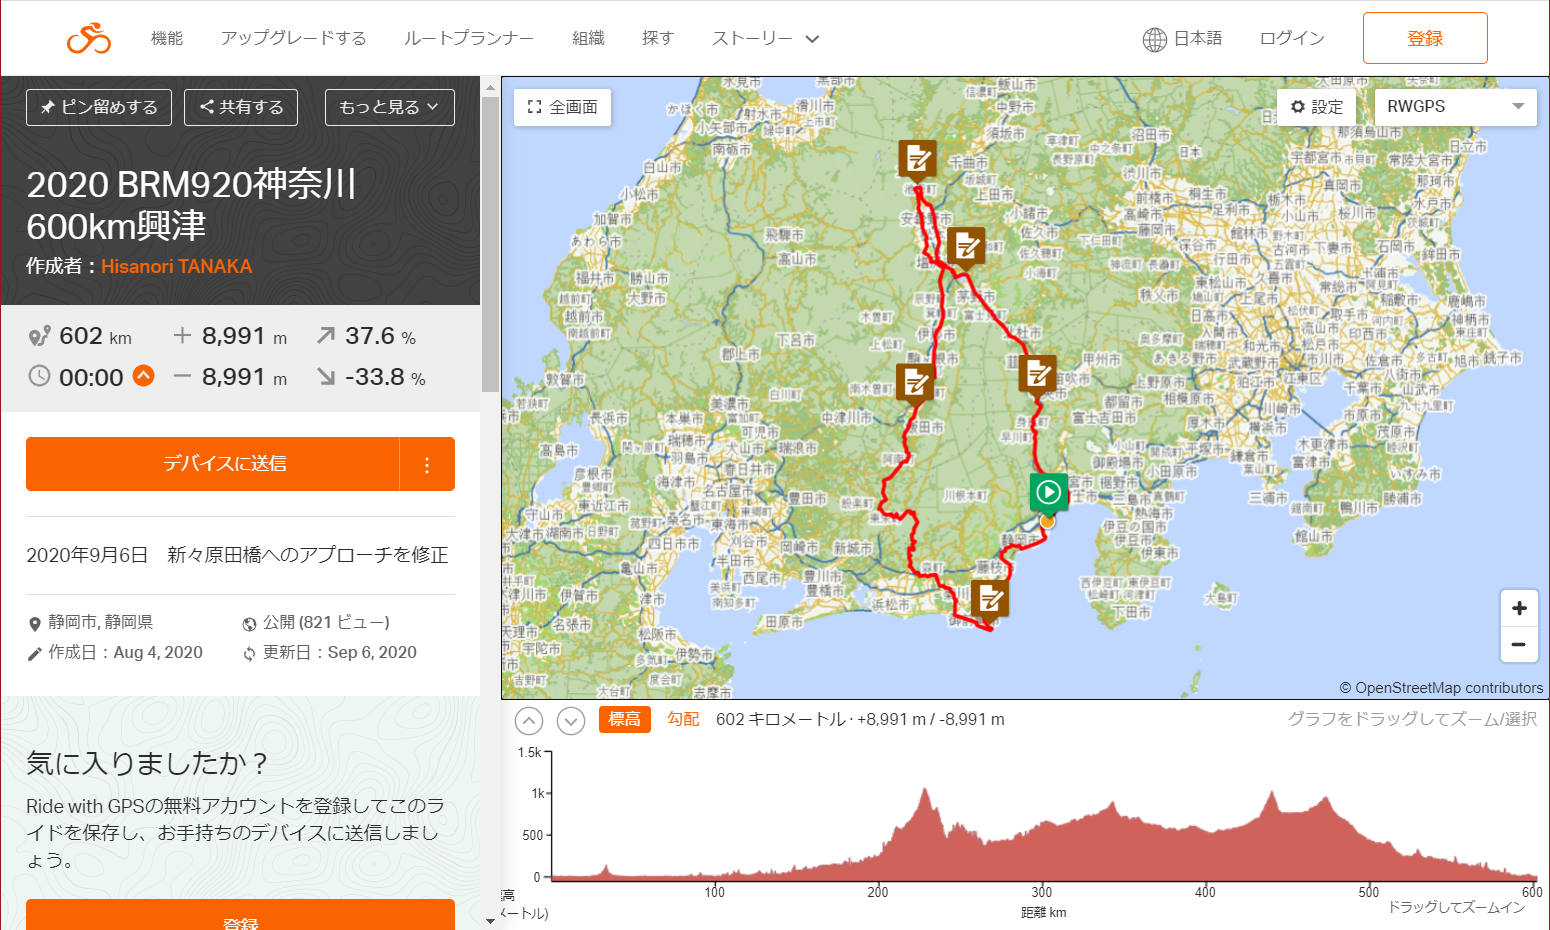Click the northernmost brown control point marker

917,159
